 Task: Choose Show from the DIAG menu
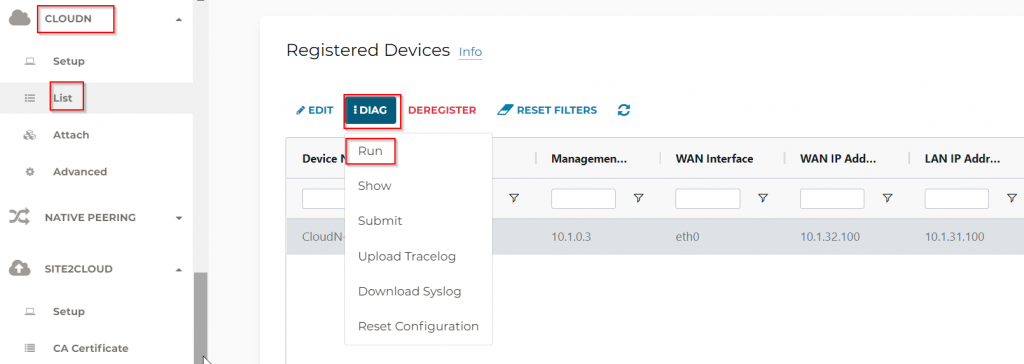tap(375, 186)
